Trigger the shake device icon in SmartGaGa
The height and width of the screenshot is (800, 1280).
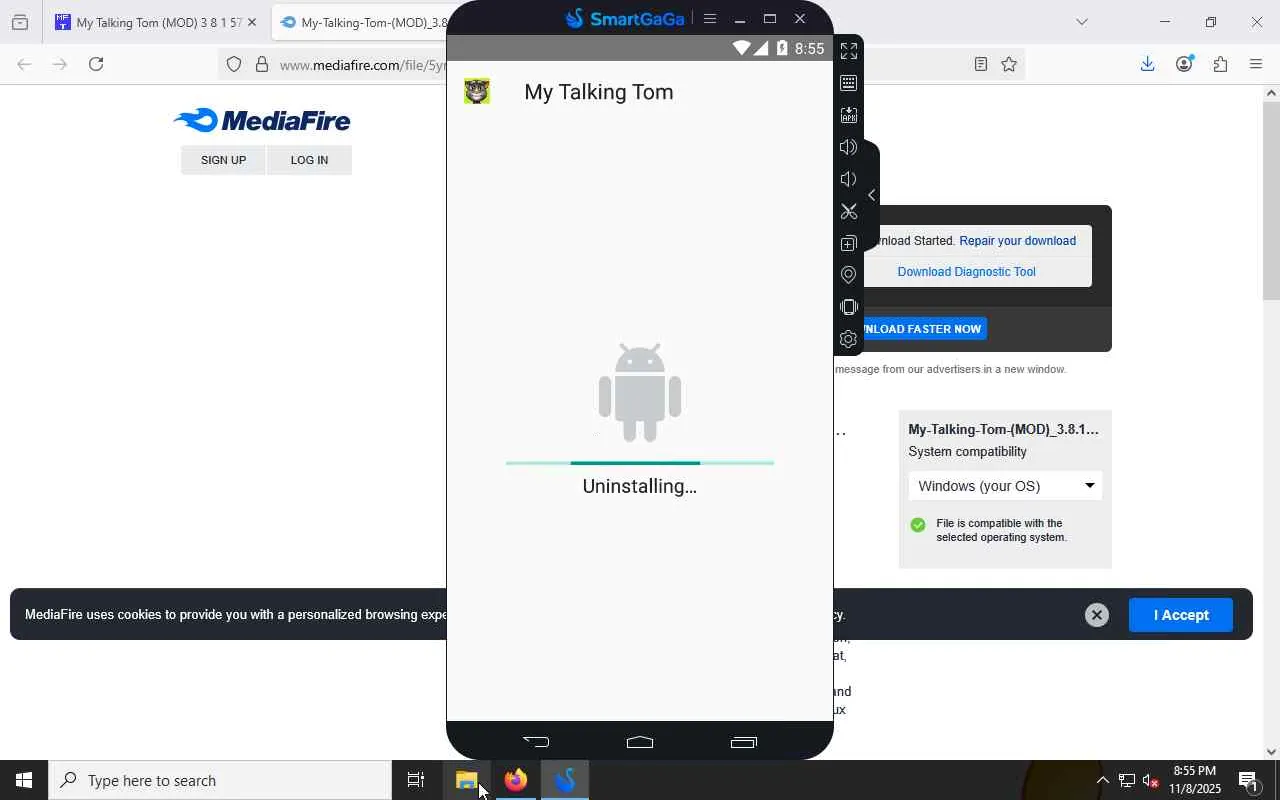click(849, 307)
